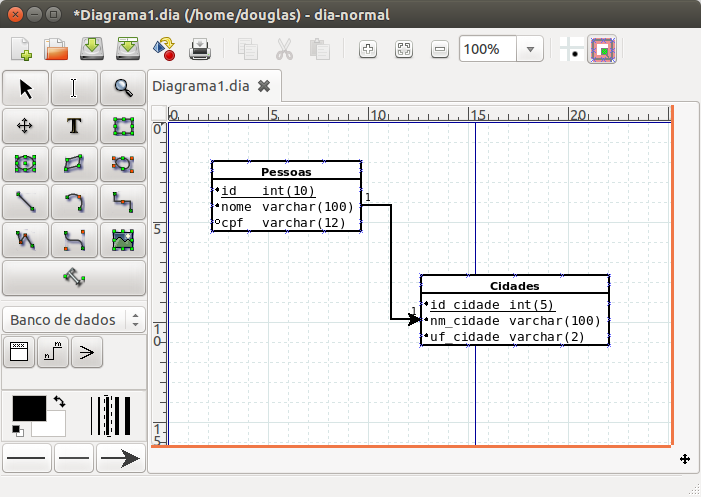Screen dimensions: 701x497
Task: Click the black foreground color swatch
Action: click(27, 408)
